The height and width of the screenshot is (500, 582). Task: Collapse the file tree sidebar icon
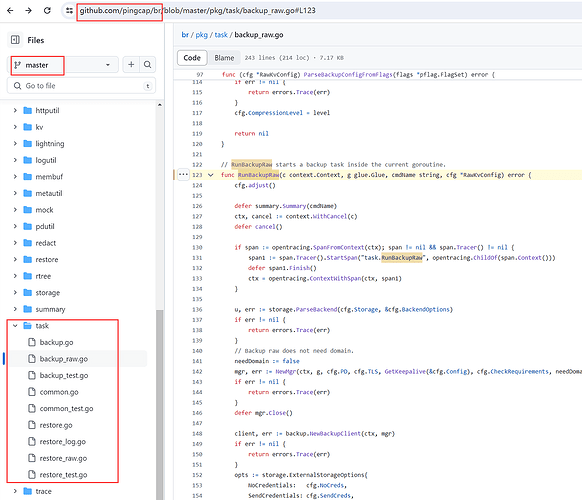(15, 40)
